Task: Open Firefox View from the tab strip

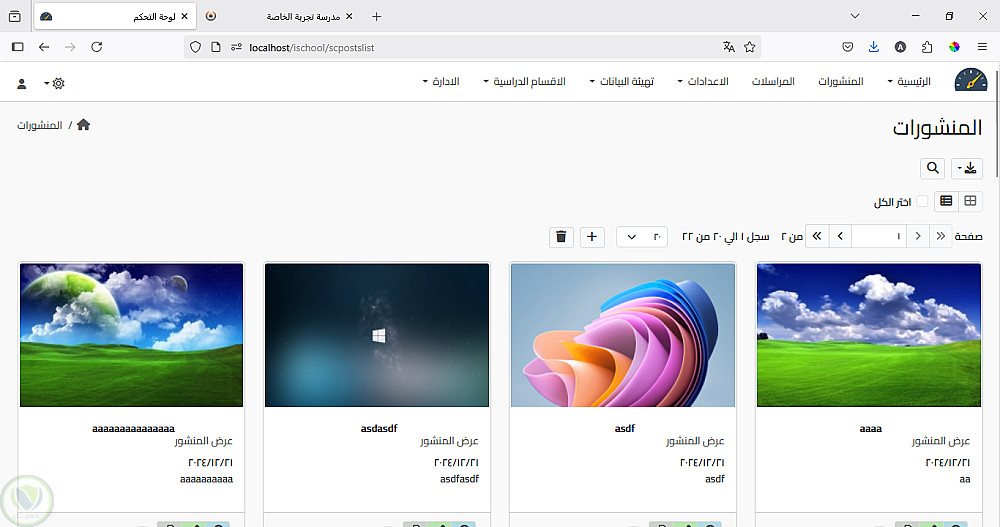Action: tap(15, 17)
